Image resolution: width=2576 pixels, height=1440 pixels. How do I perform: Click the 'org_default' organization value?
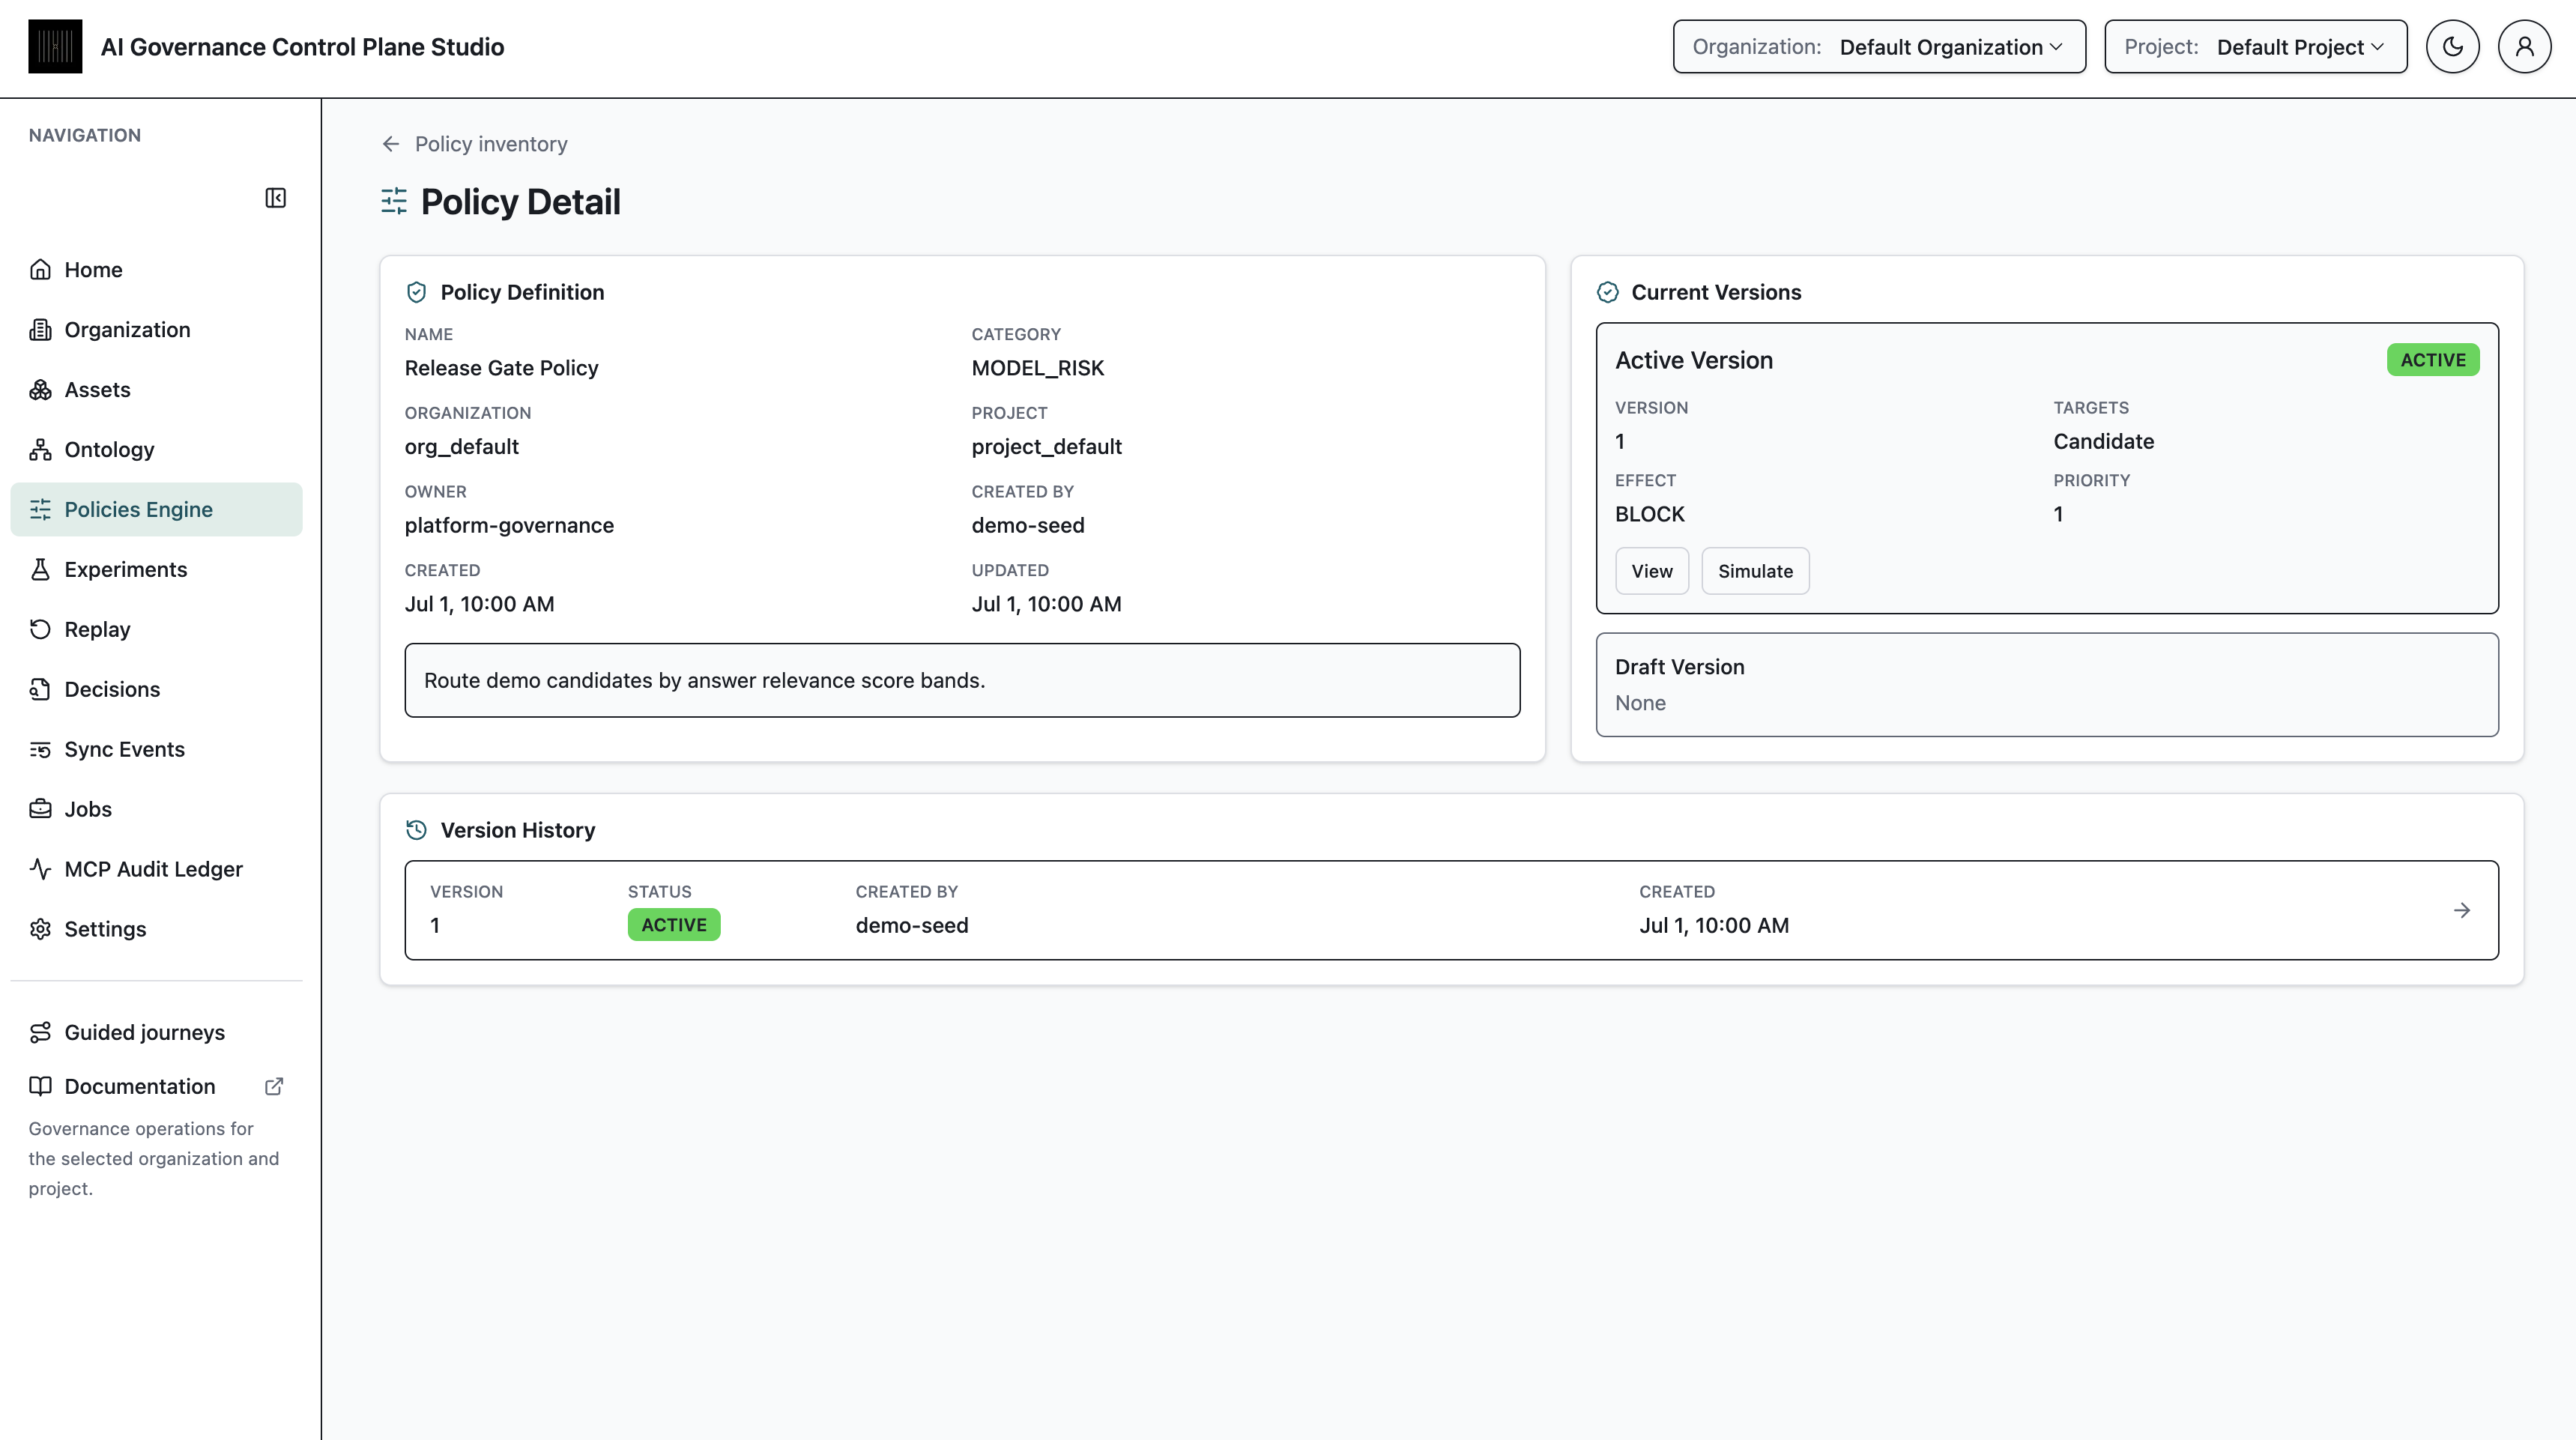(x=462, y=447)
